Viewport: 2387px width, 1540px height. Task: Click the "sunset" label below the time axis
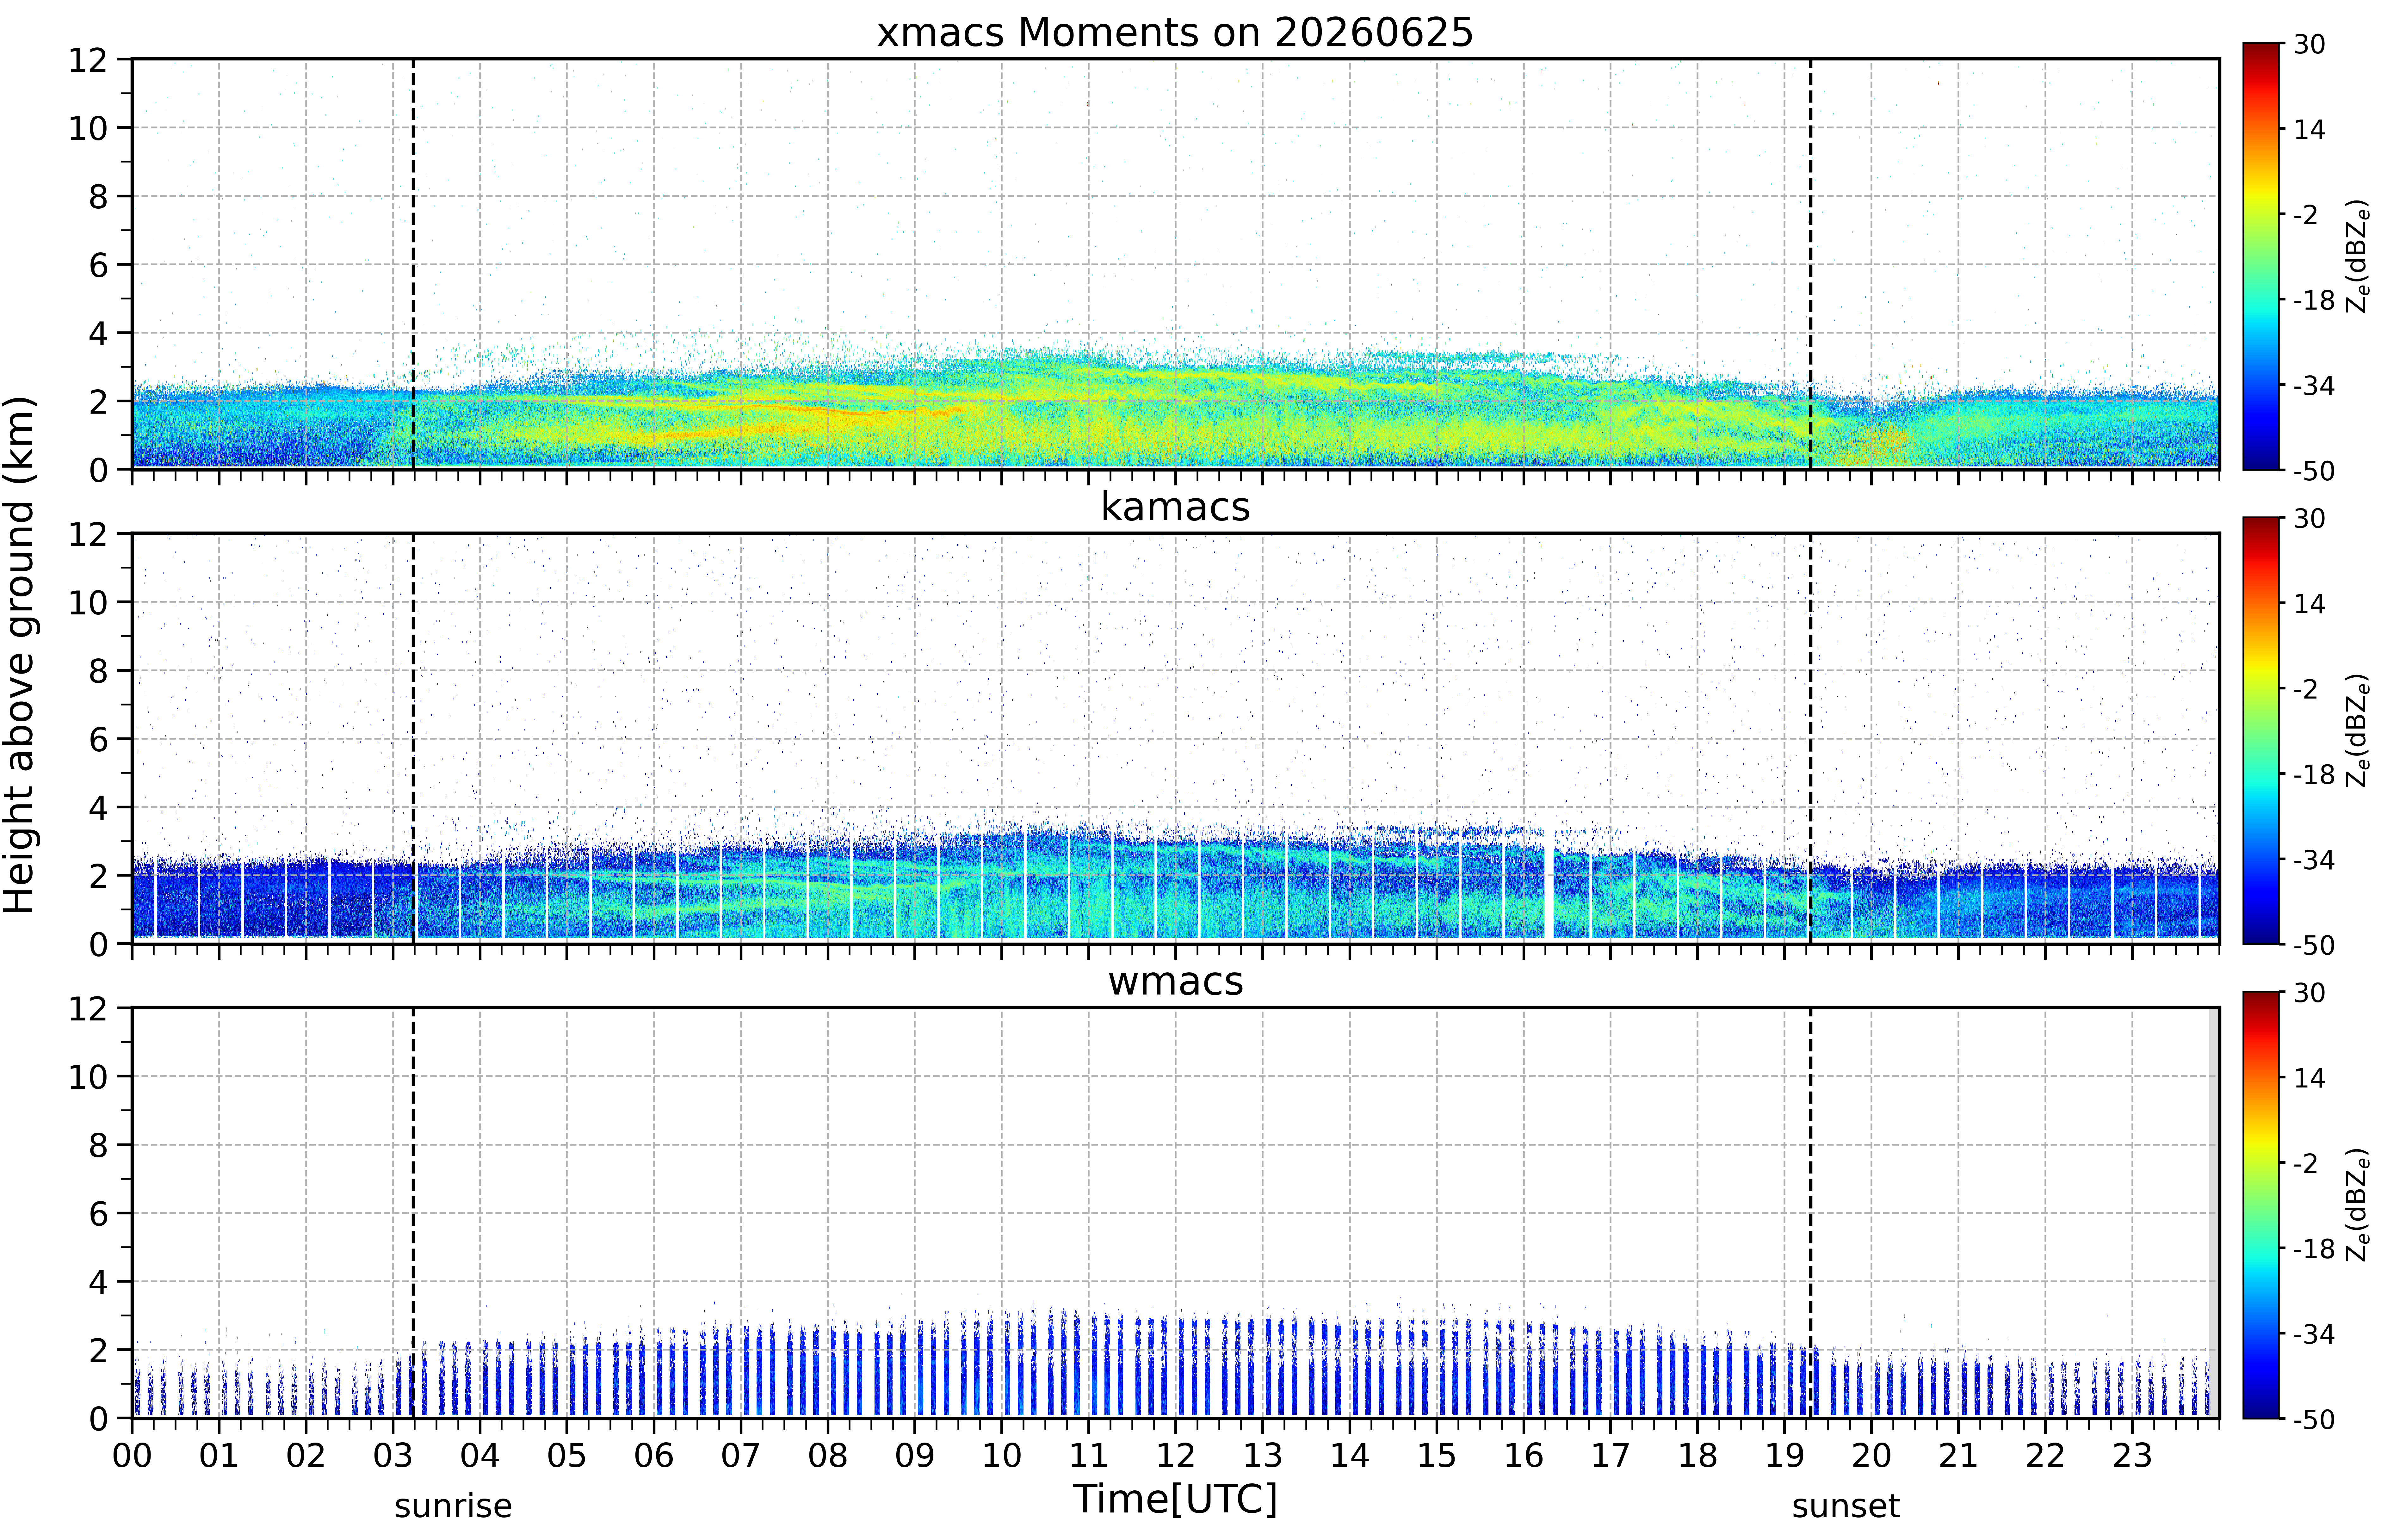pyautogui.click(x=1846, y=1506)
